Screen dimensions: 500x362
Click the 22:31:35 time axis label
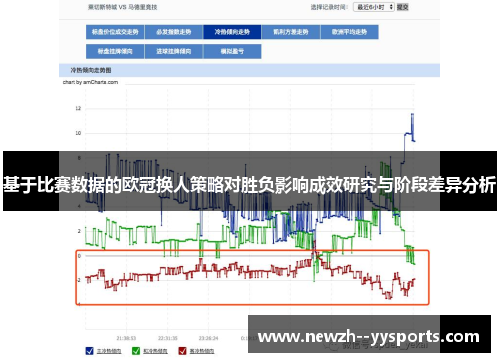168,338
